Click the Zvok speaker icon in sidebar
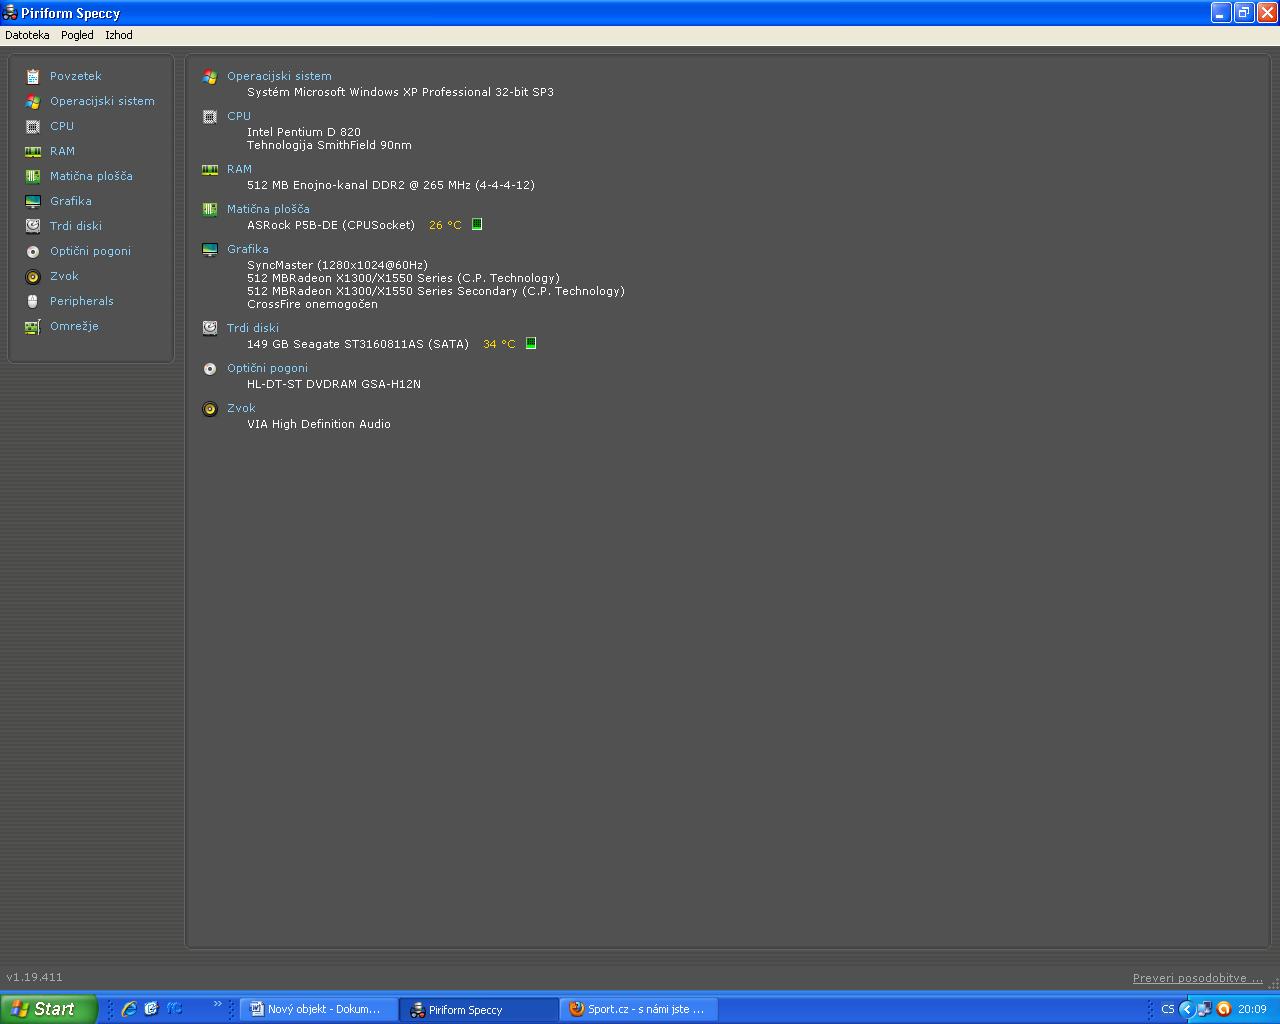 [33, 276]
